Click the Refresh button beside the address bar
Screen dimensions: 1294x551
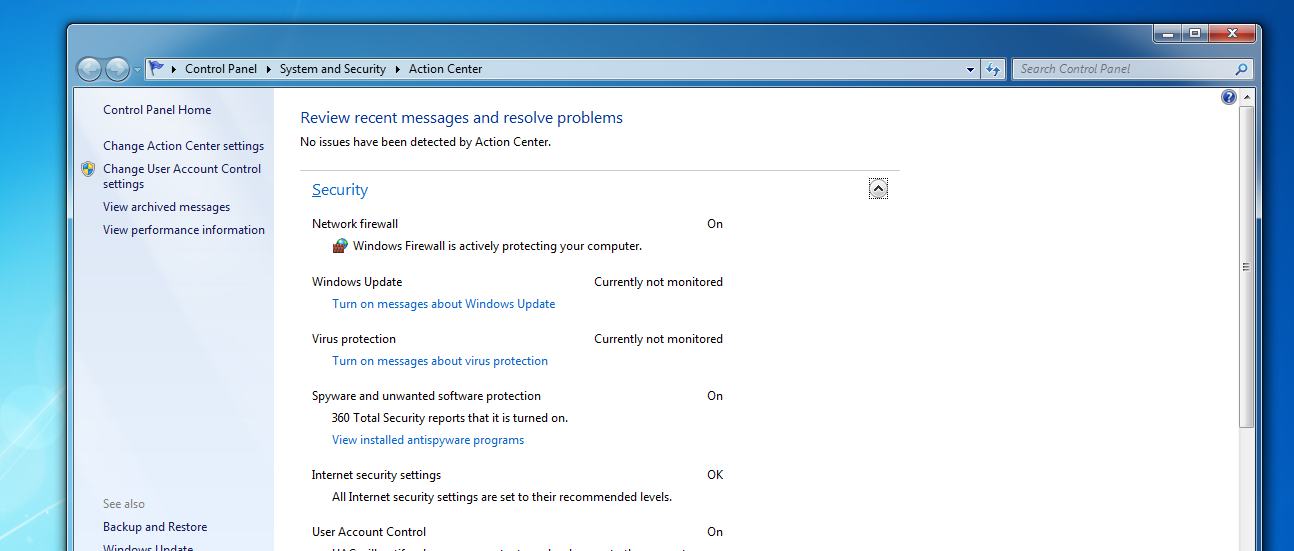pyautogui.click(x=993, y=69)
